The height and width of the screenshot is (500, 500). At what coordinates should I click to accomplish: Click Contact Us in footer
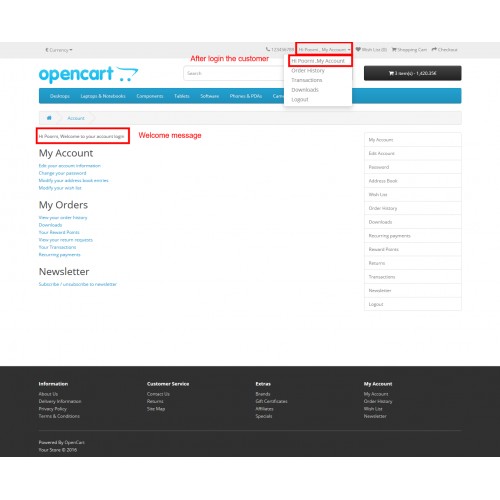click(158, 394)
